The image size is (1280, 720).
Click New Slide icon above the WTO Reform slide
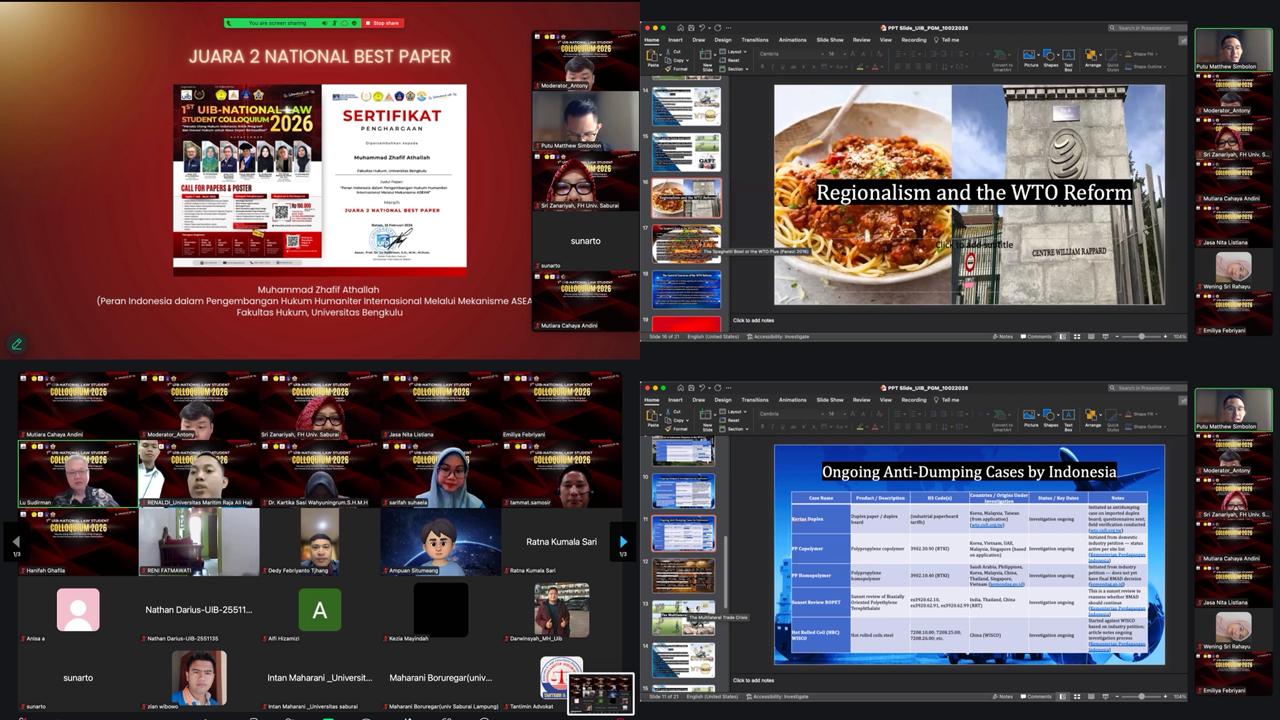click(x=708, y=58)
